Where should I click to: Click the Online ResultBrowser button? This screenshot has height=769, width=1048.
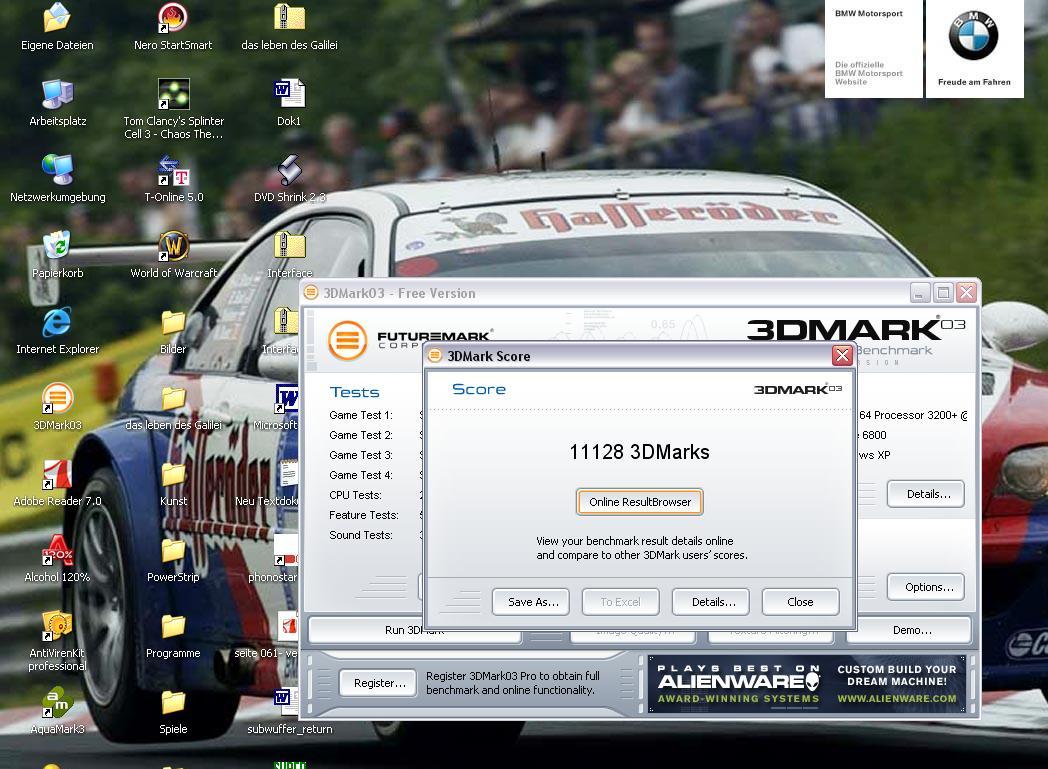[640, 502]
